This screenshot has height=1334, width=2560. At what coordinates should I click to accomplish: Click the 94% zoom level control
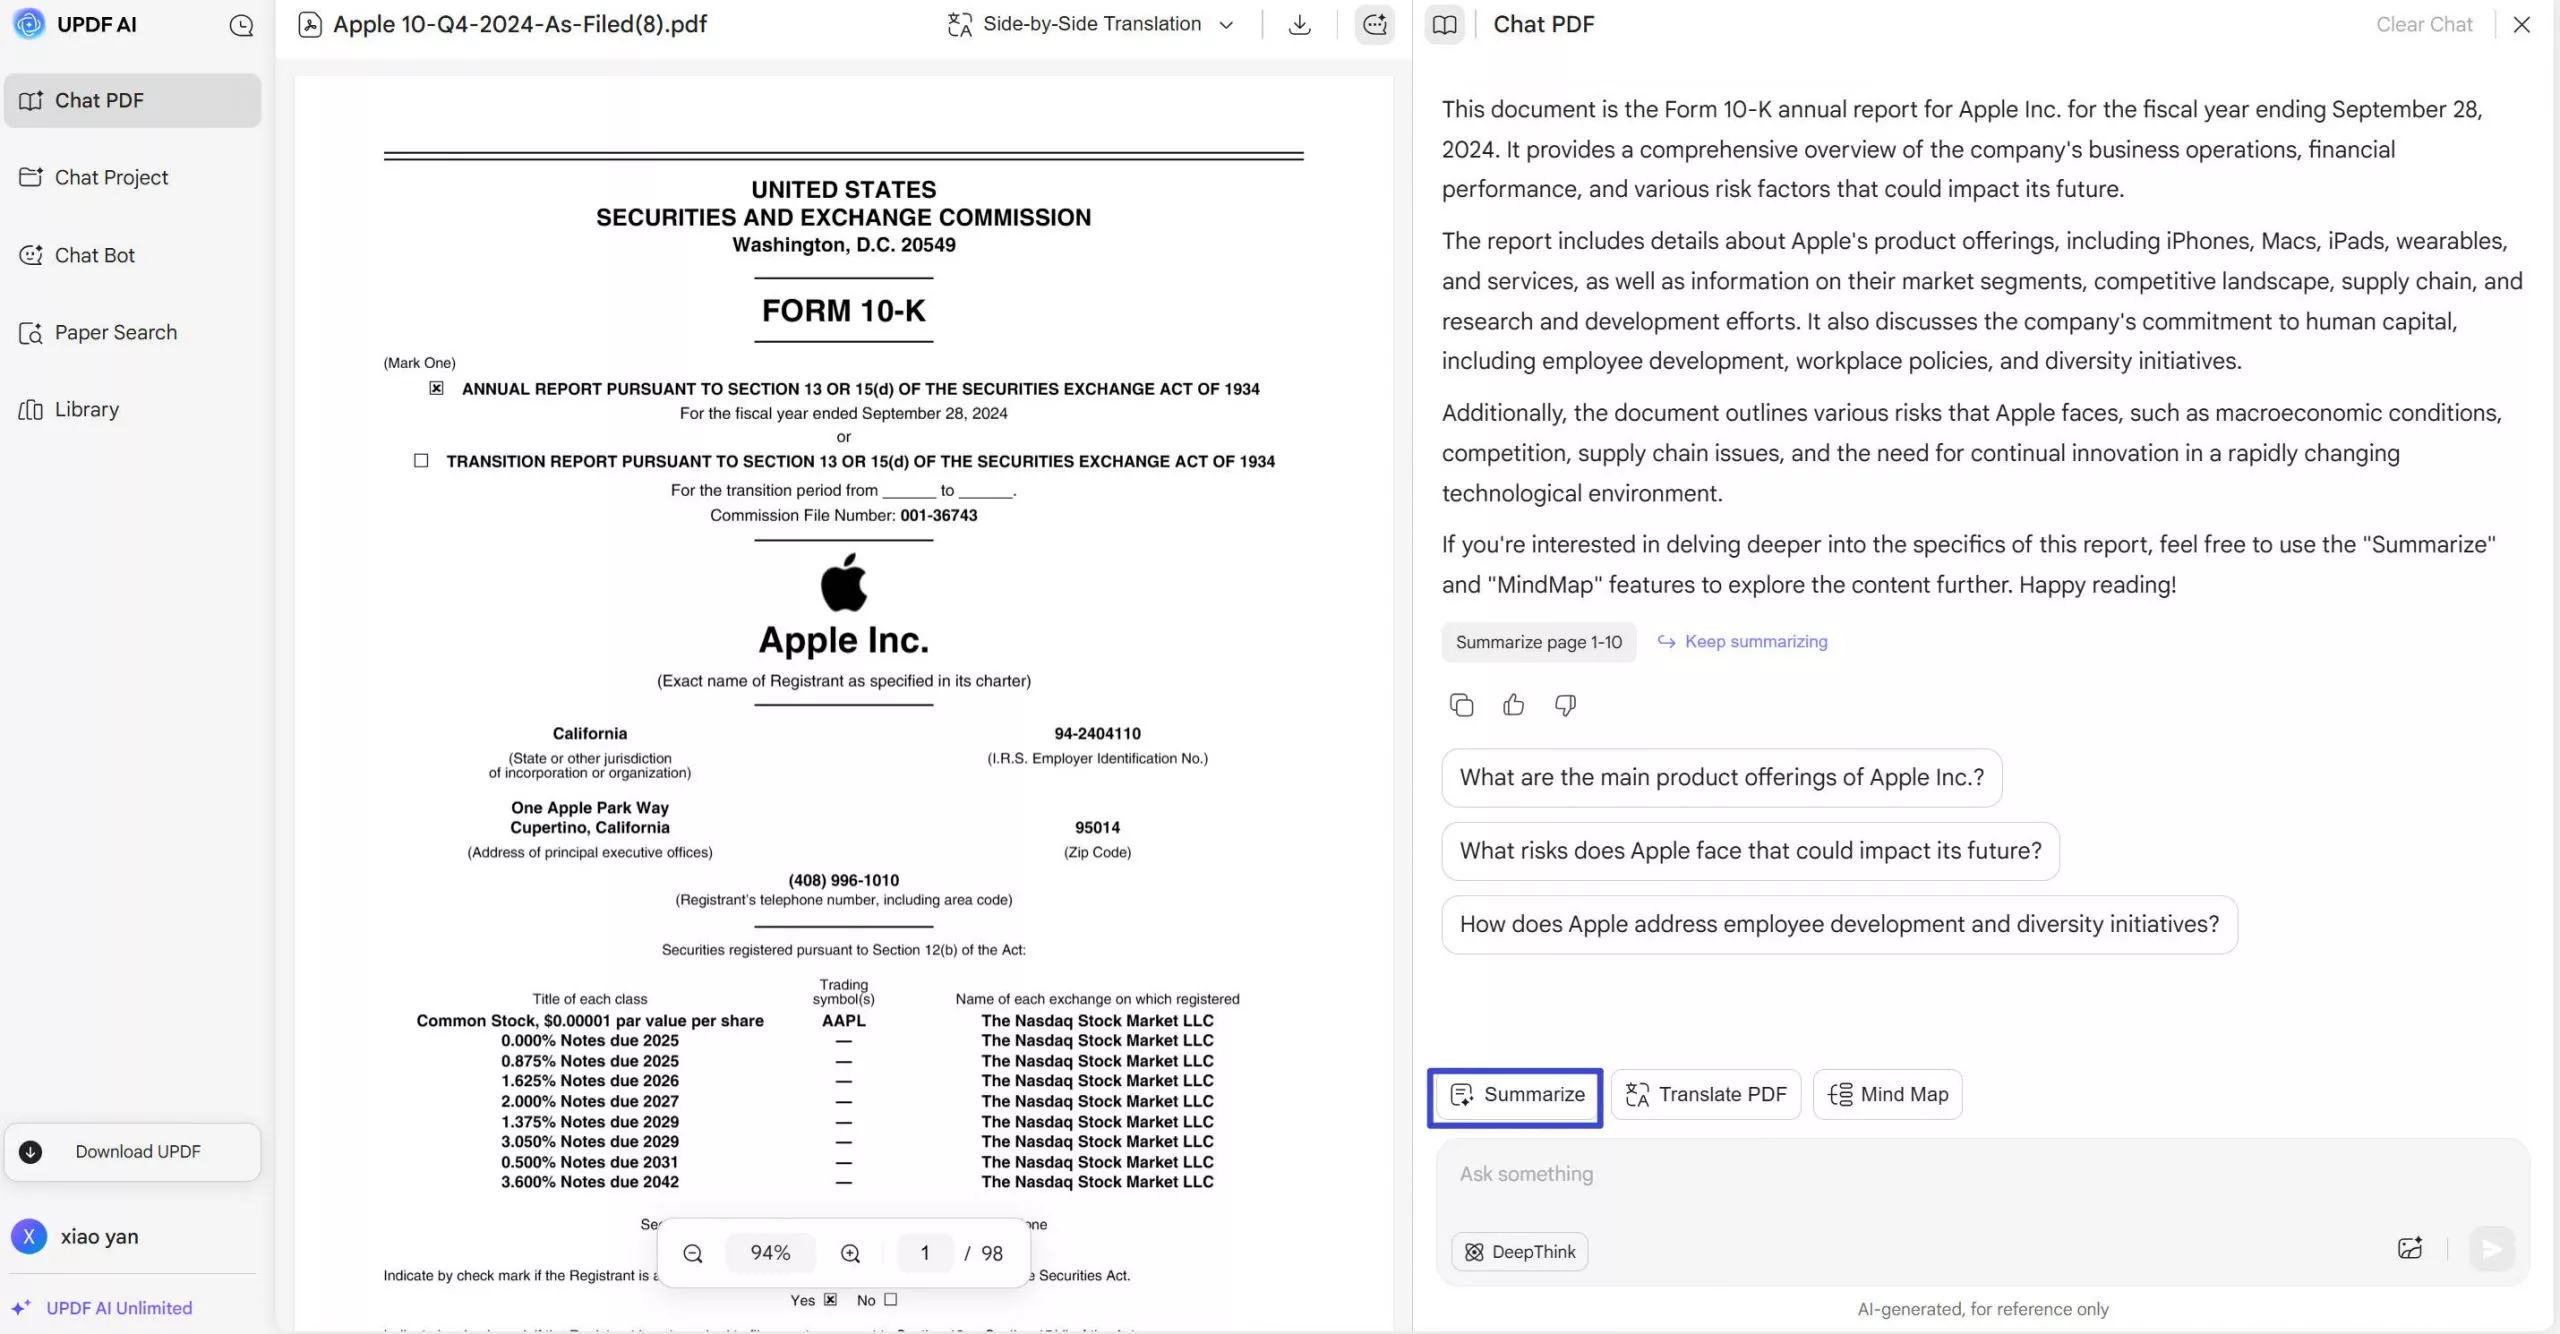(770, 1252)
